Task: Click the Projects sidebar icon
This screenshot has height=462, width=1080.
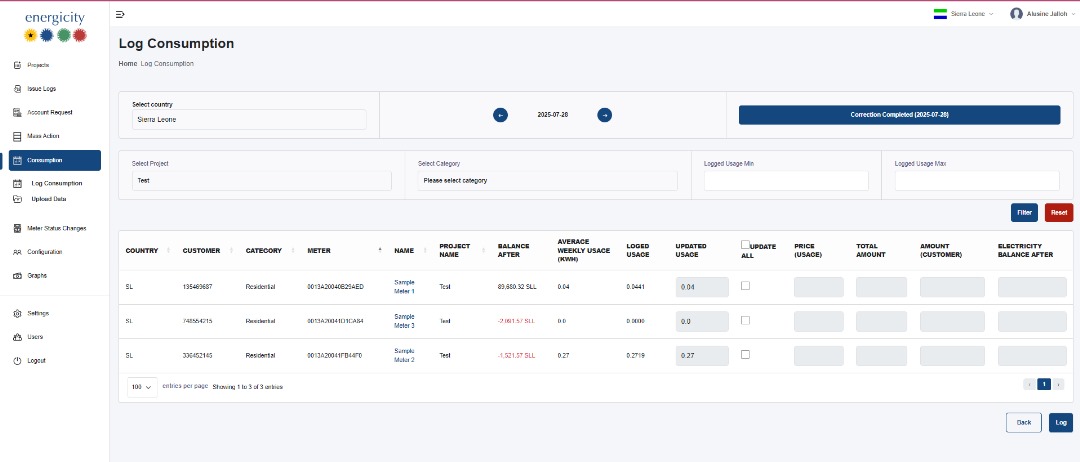Action: coord(17,65)
